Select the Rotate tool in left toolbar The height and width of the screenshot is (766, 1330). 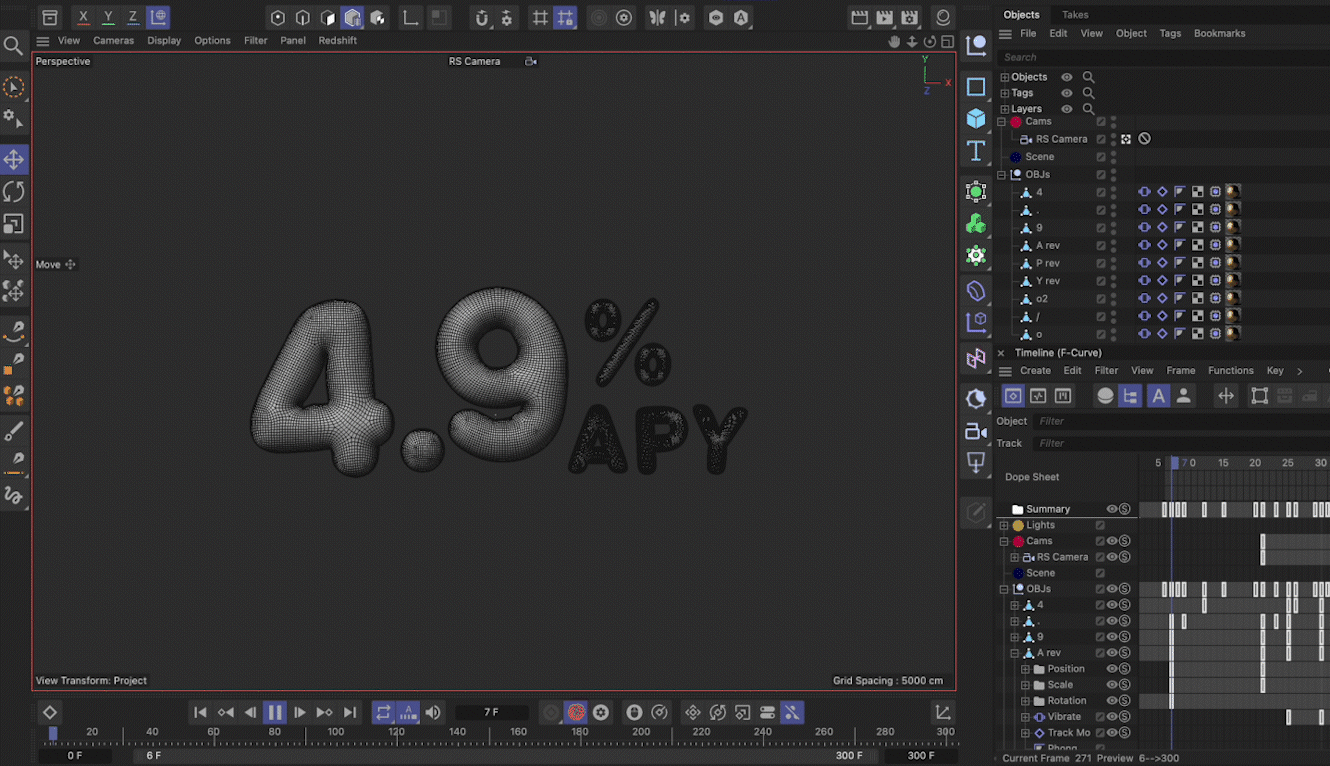[x=14, y=192]
